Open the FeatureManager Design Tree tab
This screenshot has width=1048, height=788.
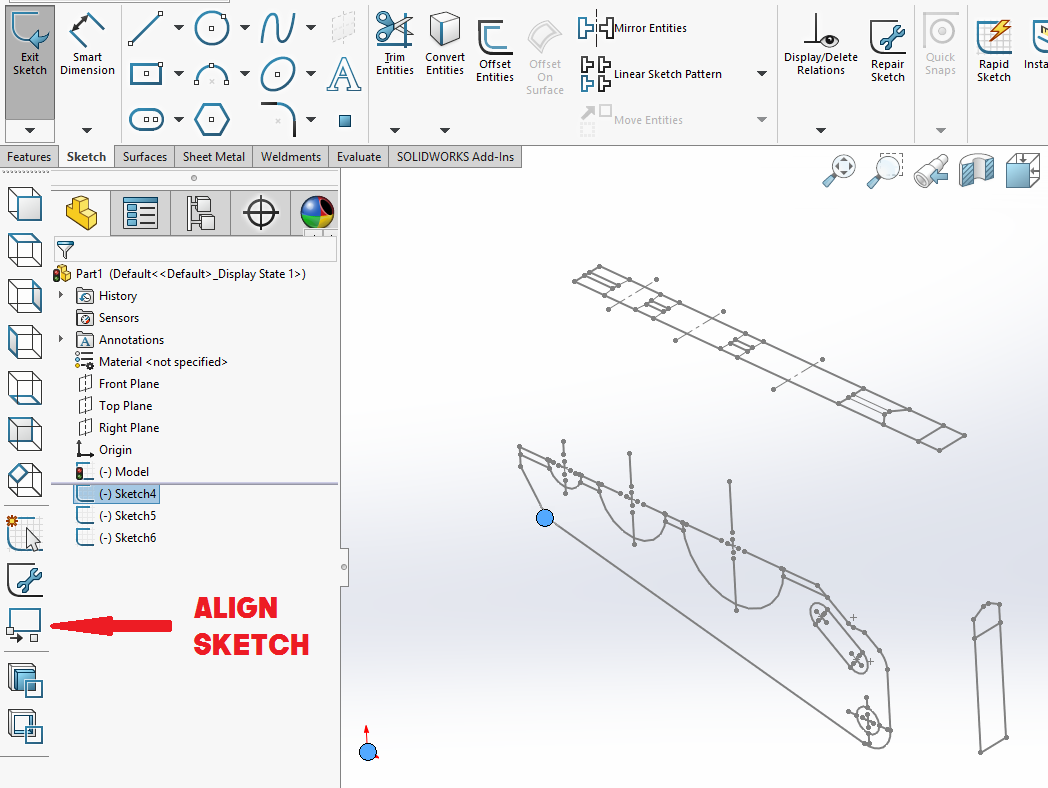(x=81, y=213)
